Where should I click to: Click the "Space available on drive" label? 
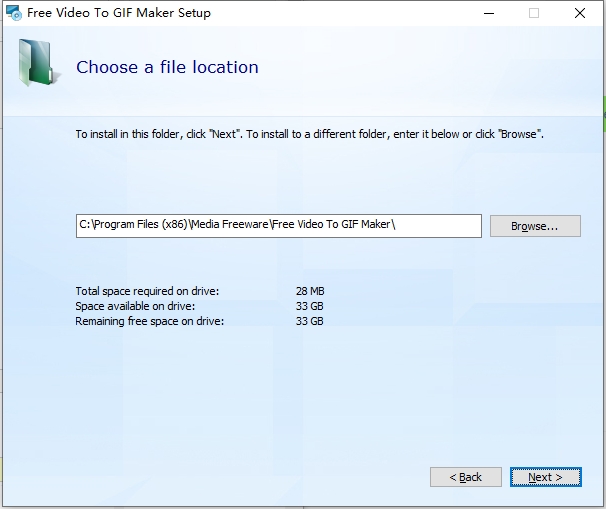(x=135, y=306)
